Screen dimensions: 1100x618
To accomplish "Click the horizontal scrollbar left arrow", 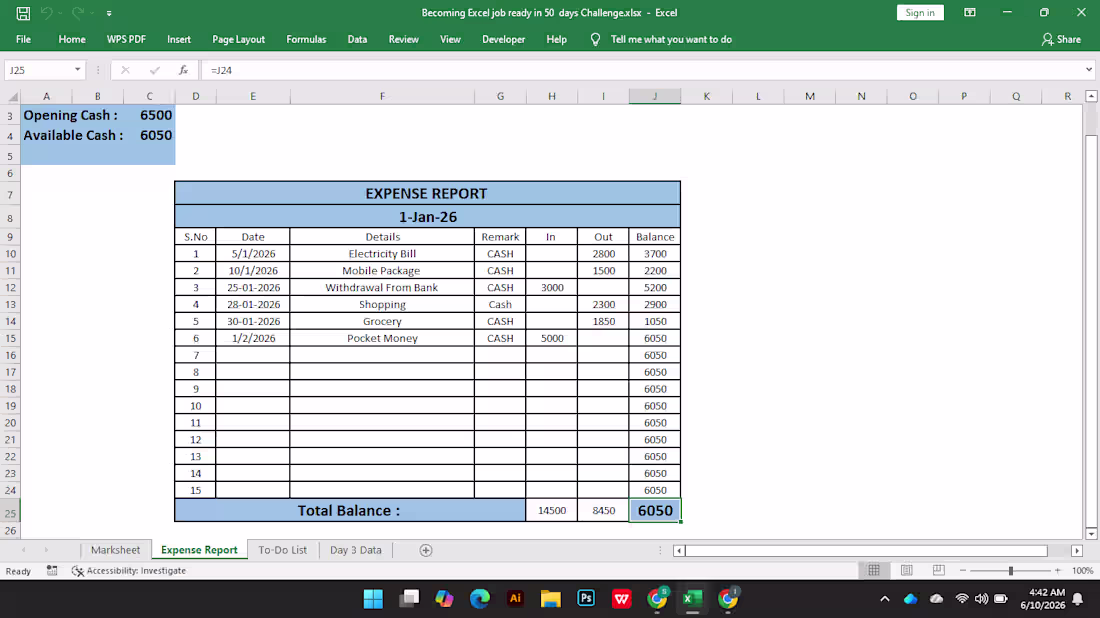I will point(678,551).
